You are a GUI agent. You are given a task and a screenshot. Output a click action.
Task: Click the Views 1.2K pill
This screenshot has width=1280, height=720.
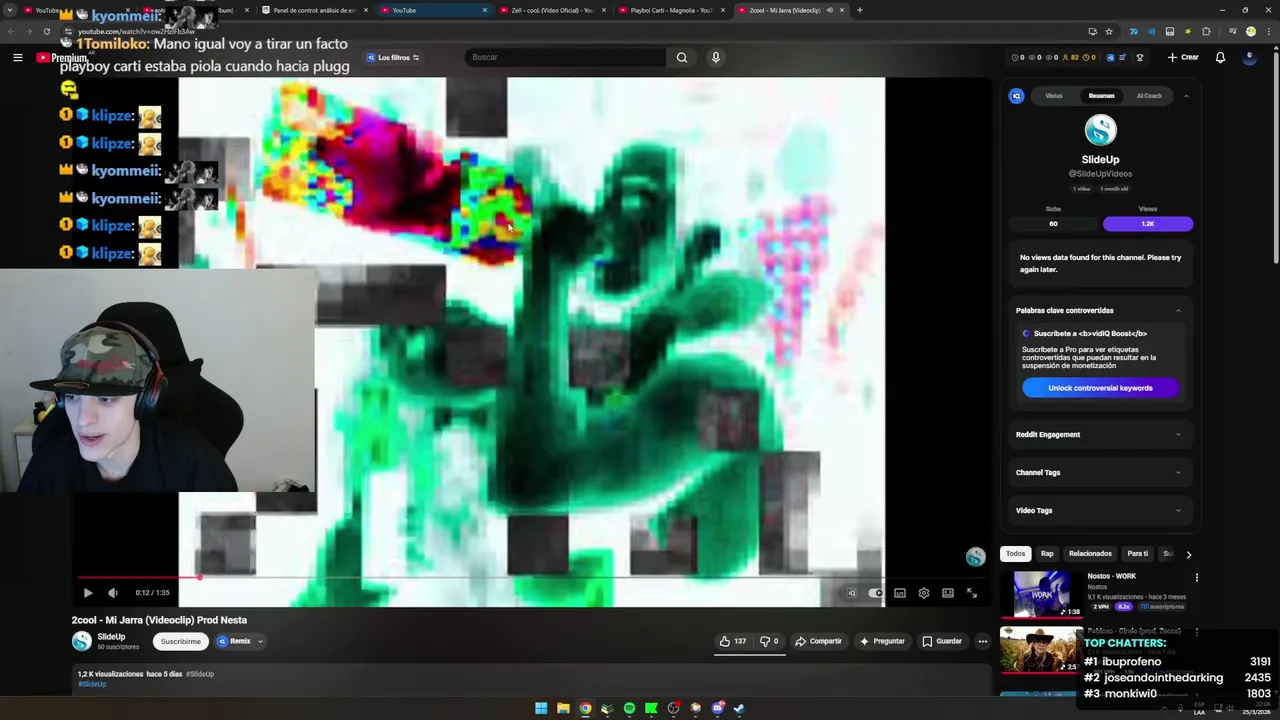[1148, 224]
